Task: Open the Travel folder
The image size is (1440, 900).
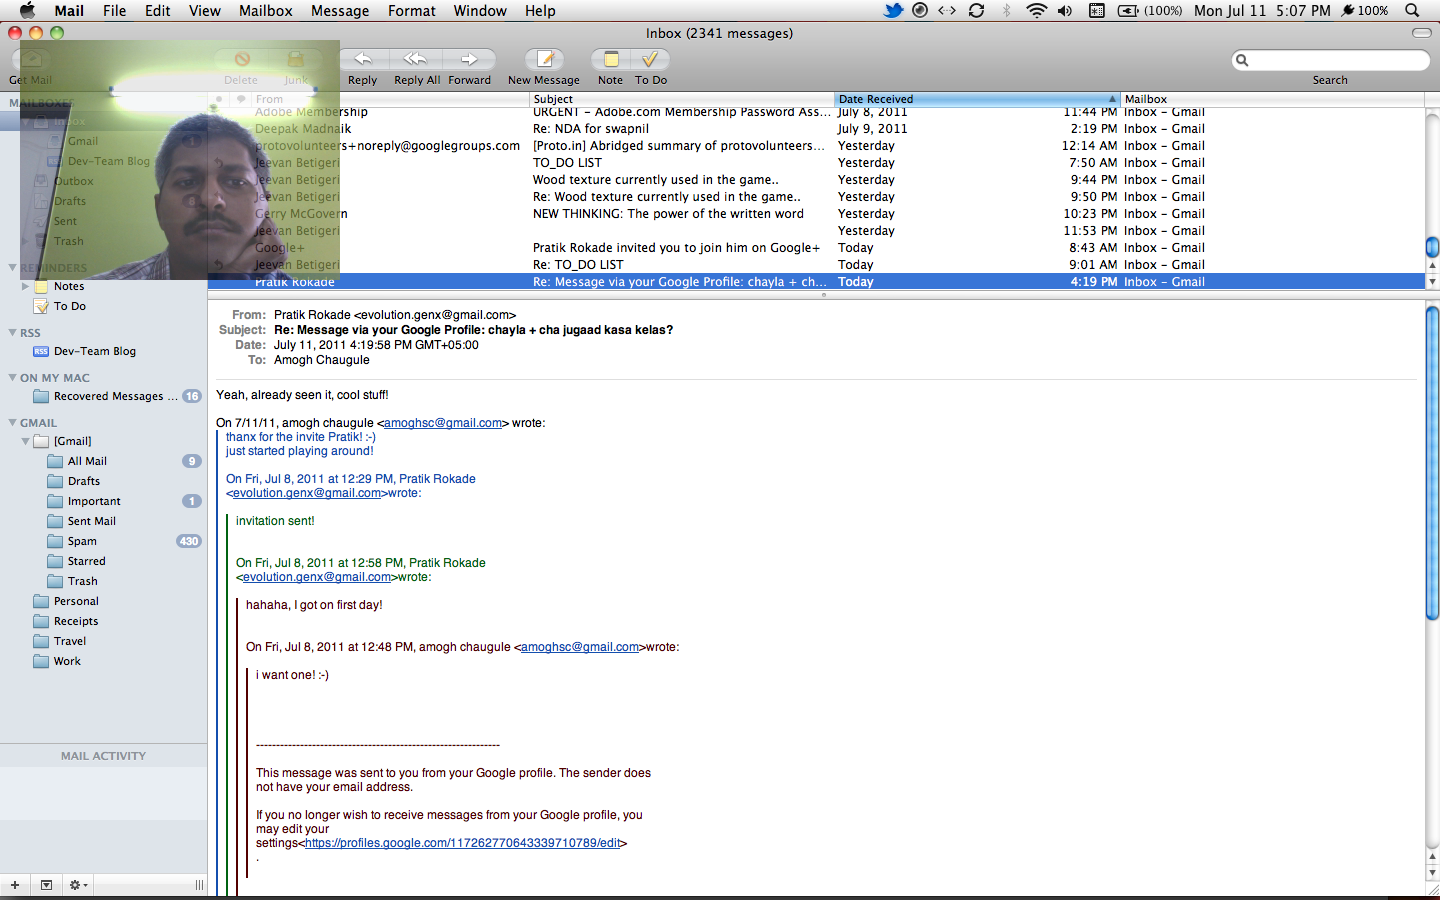Action: (x=70, y=641)
